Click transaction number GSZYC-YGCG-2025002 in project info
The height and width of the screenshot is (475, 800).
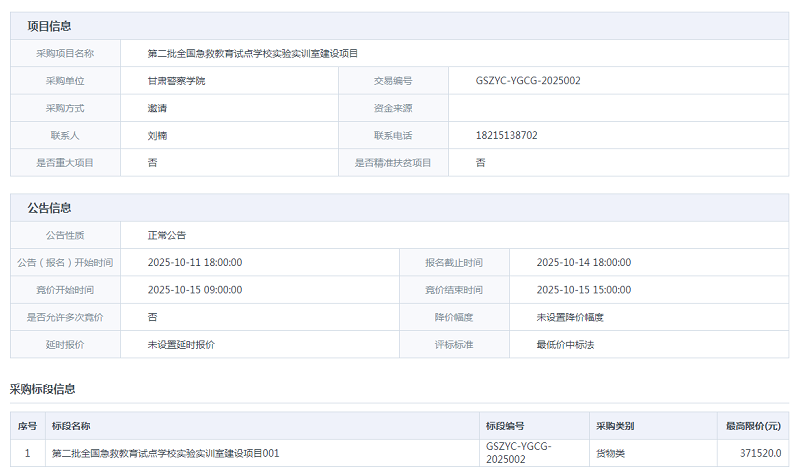point(529,80)
